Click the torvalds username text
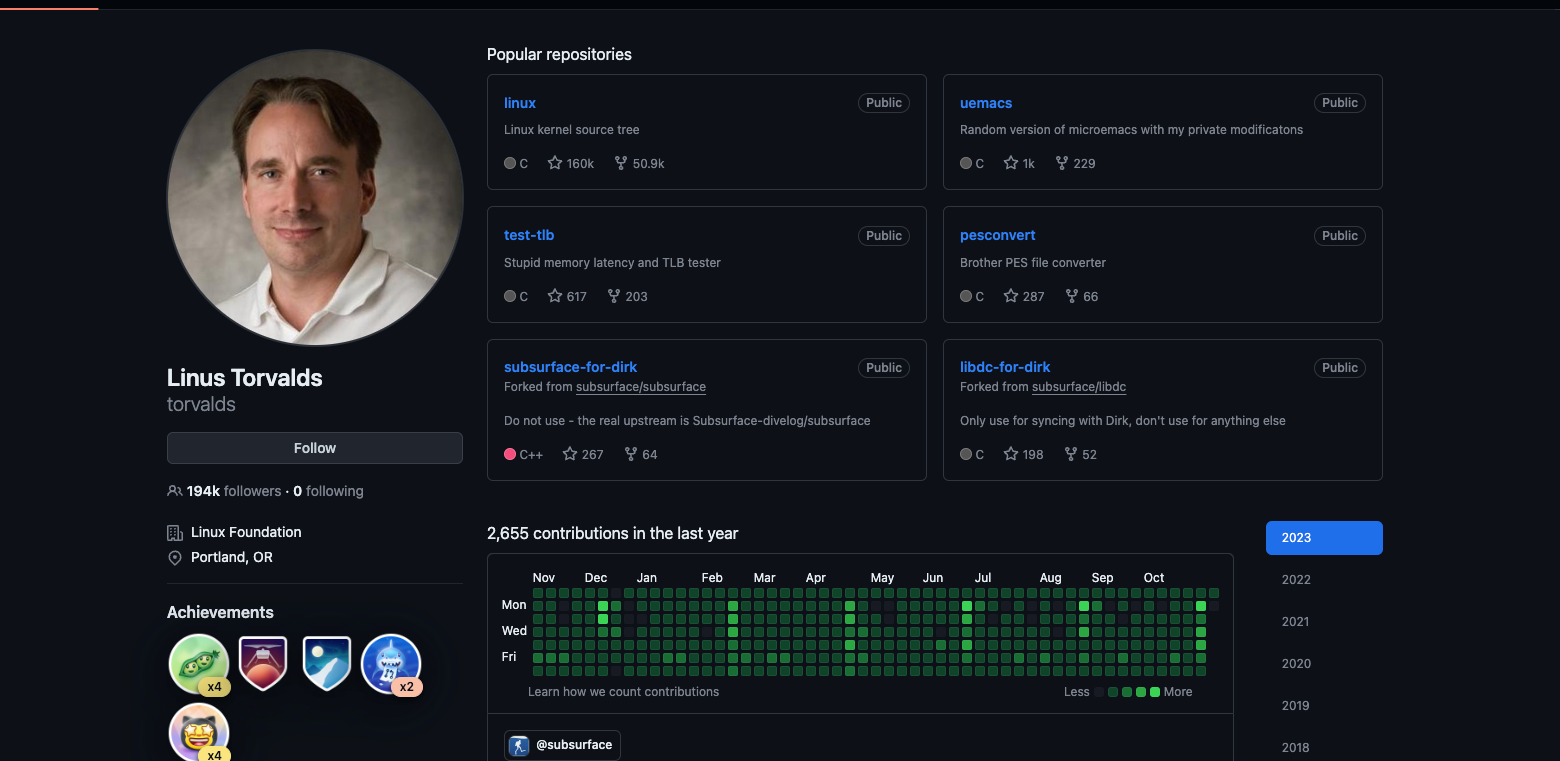The width and height of the screenshot is (1560, 761). point(201,404)
